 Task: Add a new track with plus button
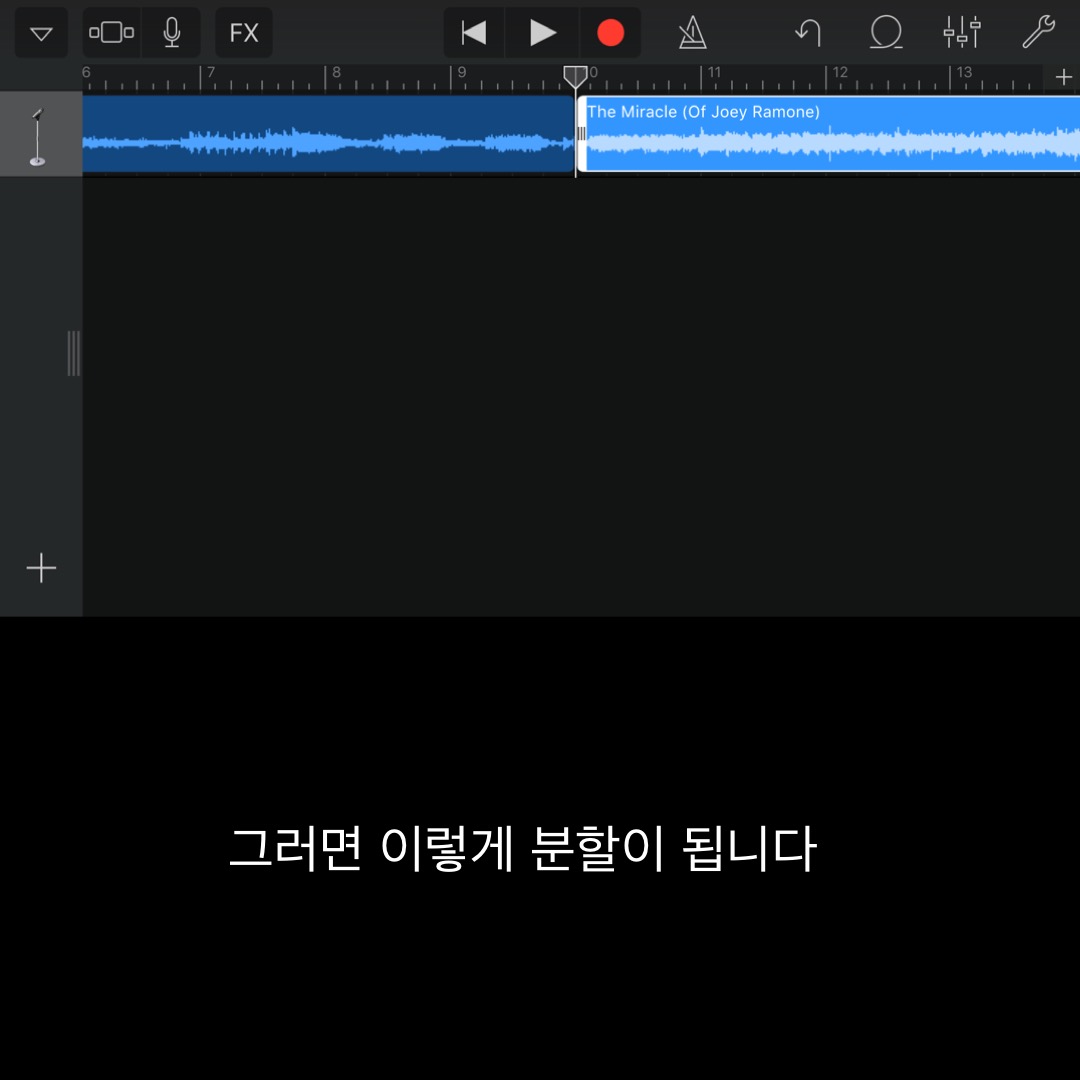41,568
